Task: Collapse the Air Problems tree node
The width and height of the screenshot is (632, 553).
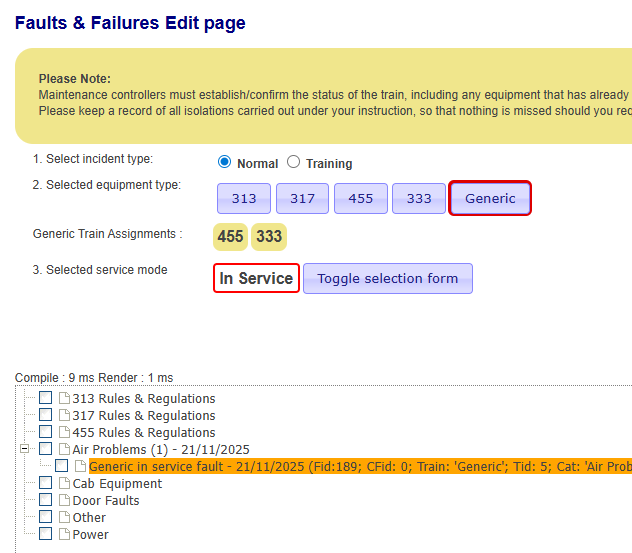Action: (x=23, y=449)
